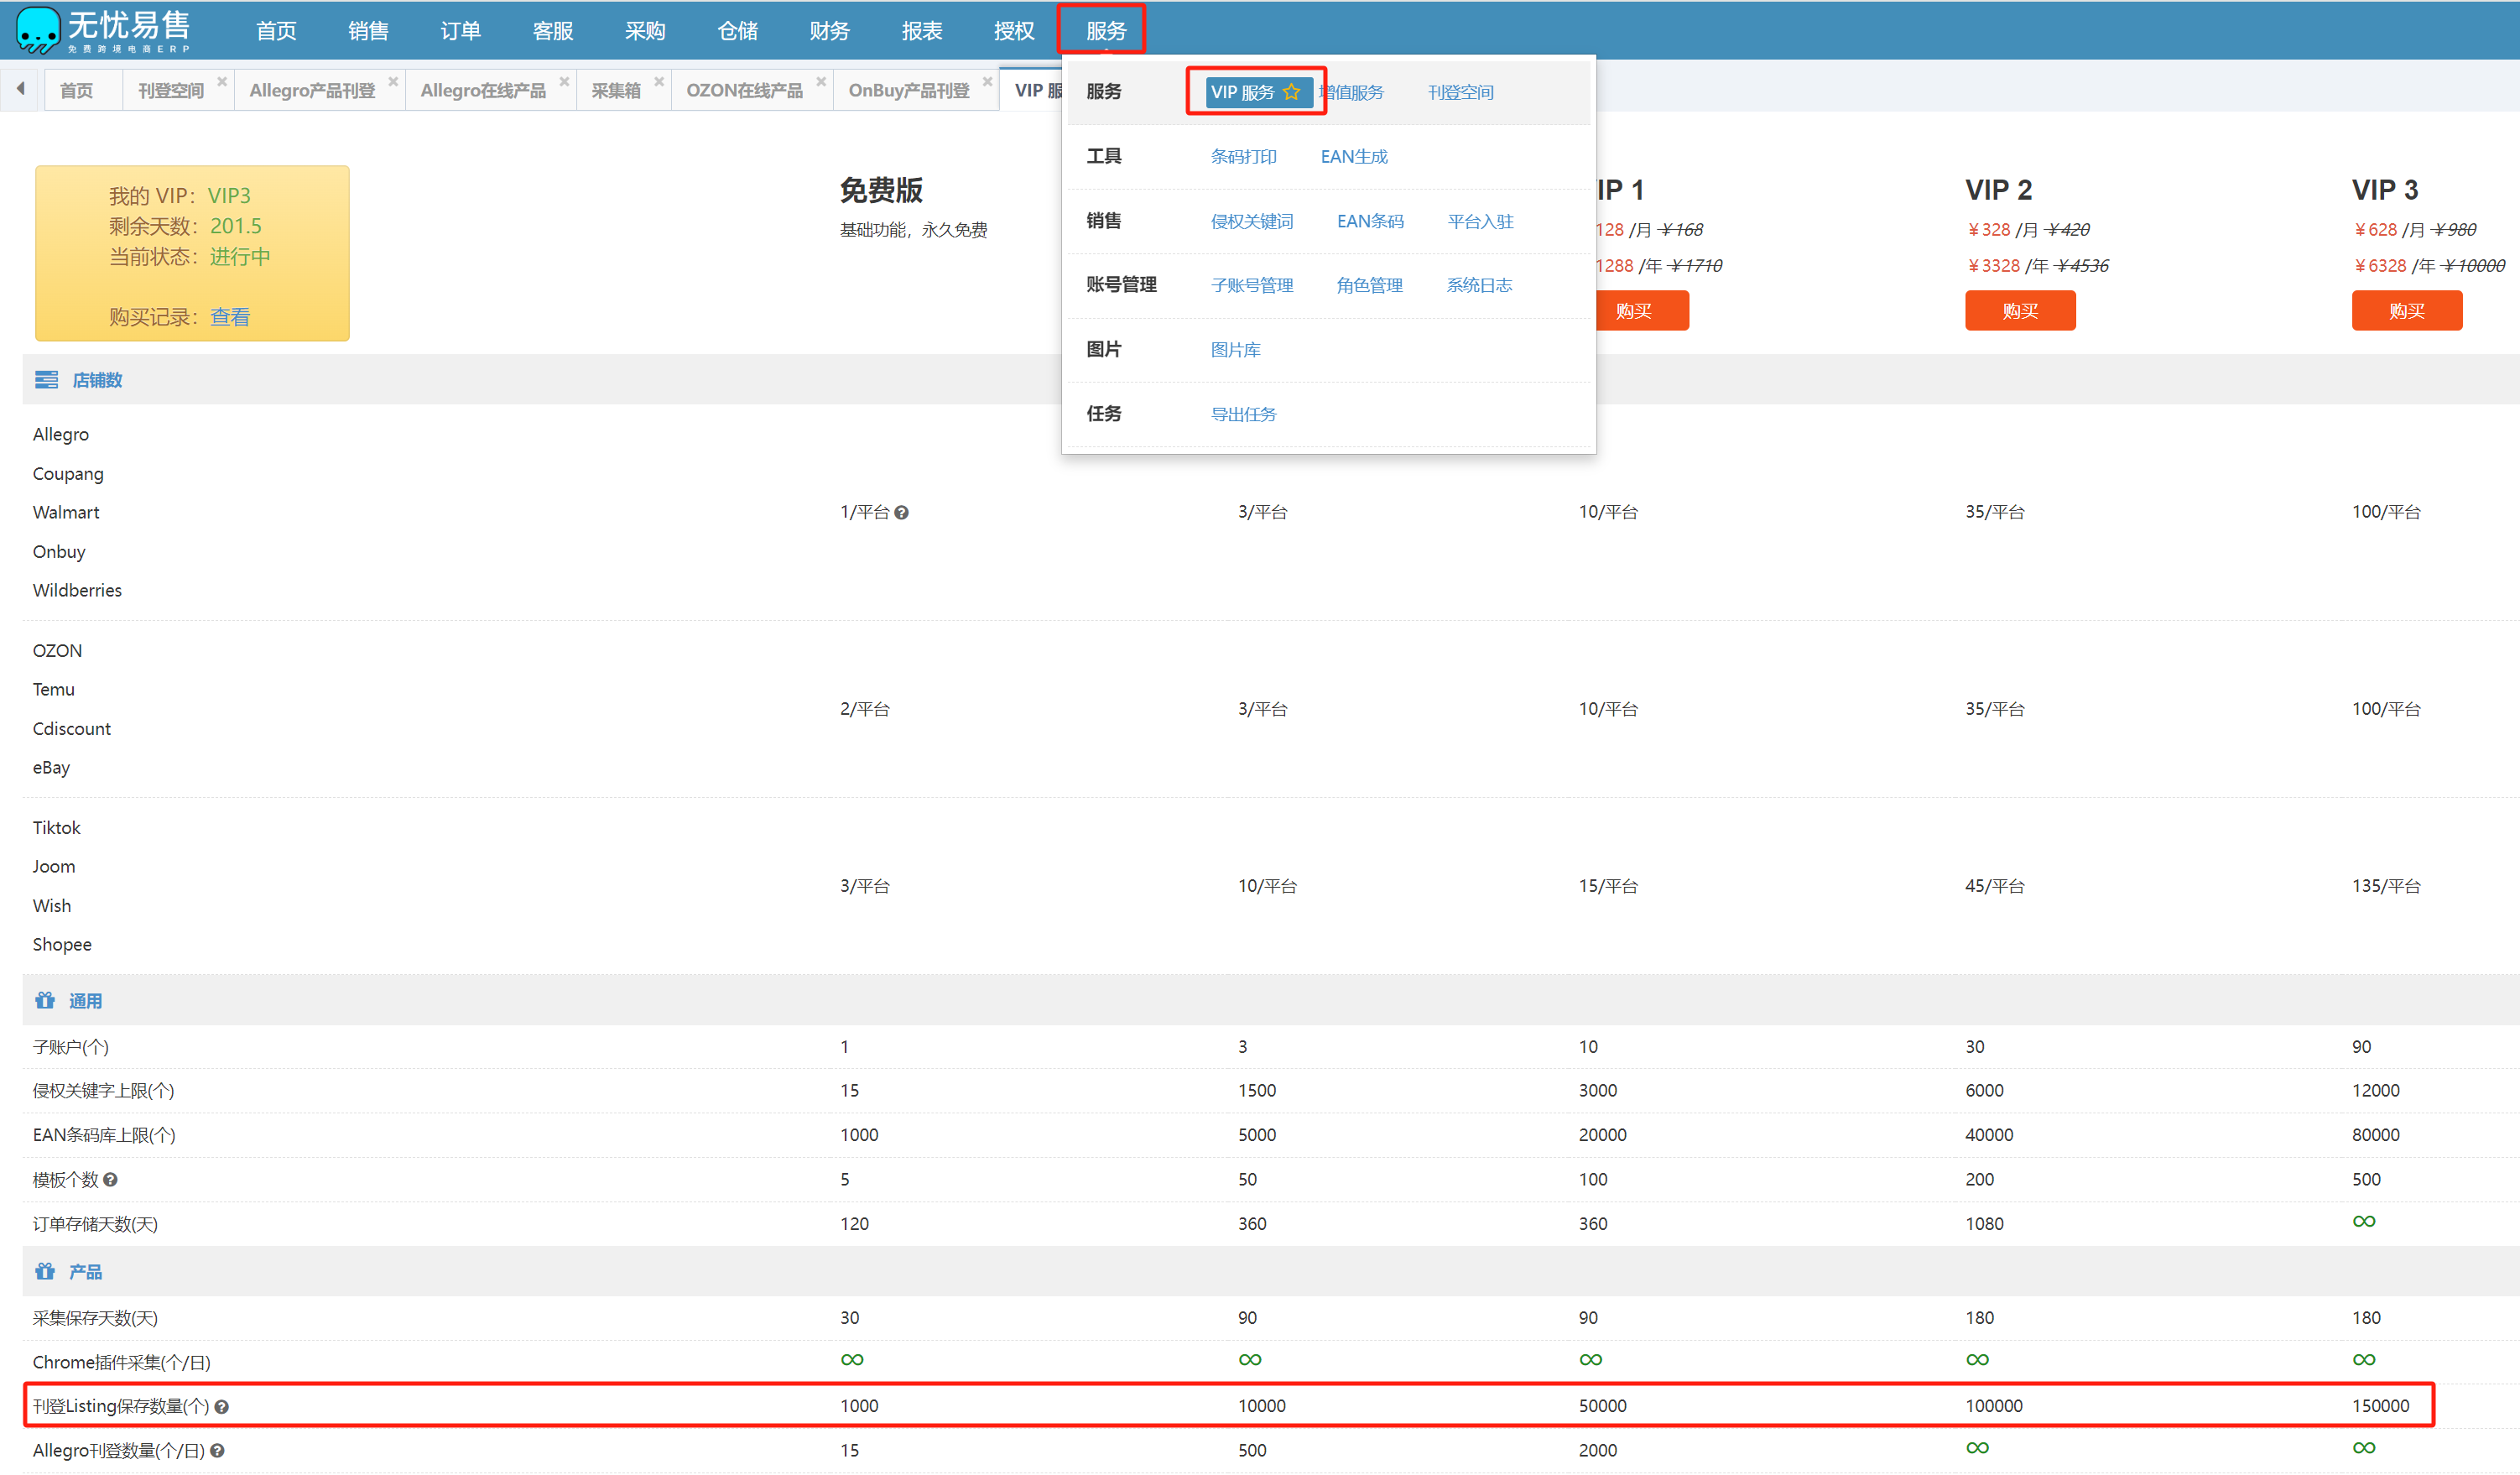Close the 刊登空间 tab
The width and height of the screenshot is (2520, 1475).
click(222, 82)
